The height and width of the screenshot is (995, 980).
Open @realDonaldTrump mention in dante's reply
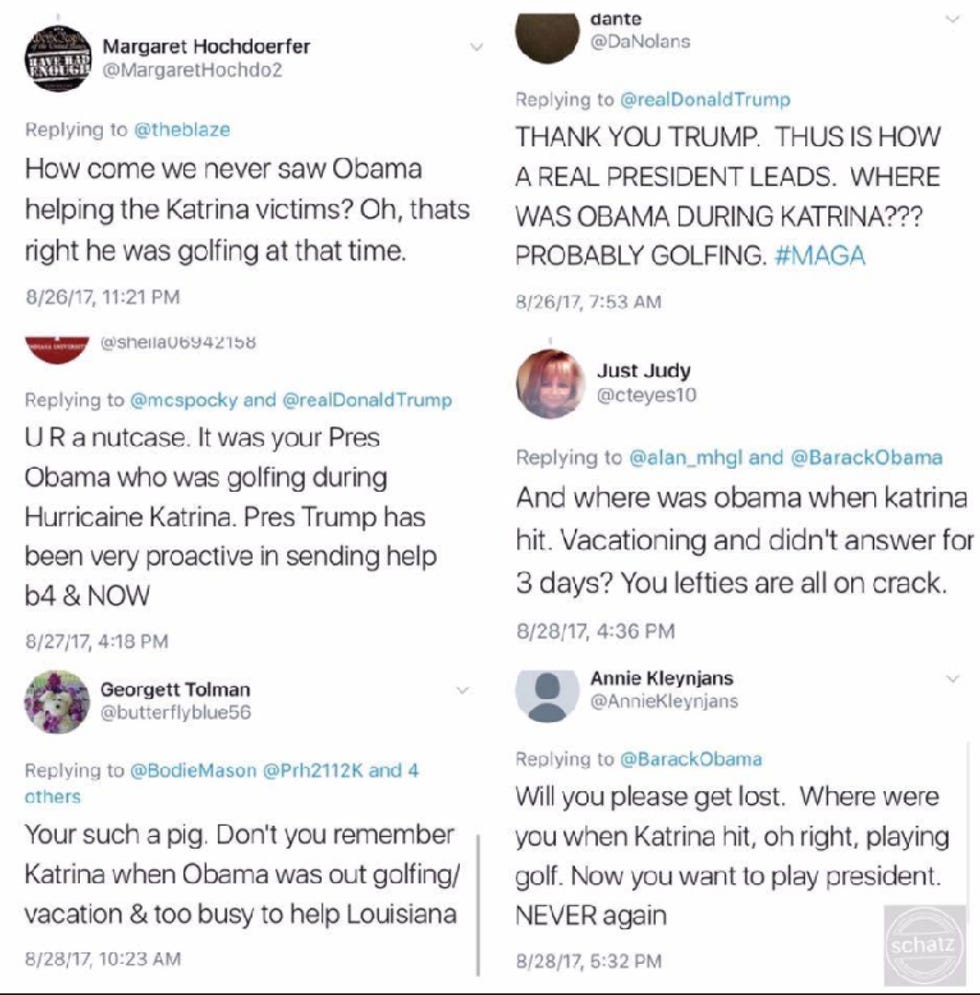tap(705, 100)
